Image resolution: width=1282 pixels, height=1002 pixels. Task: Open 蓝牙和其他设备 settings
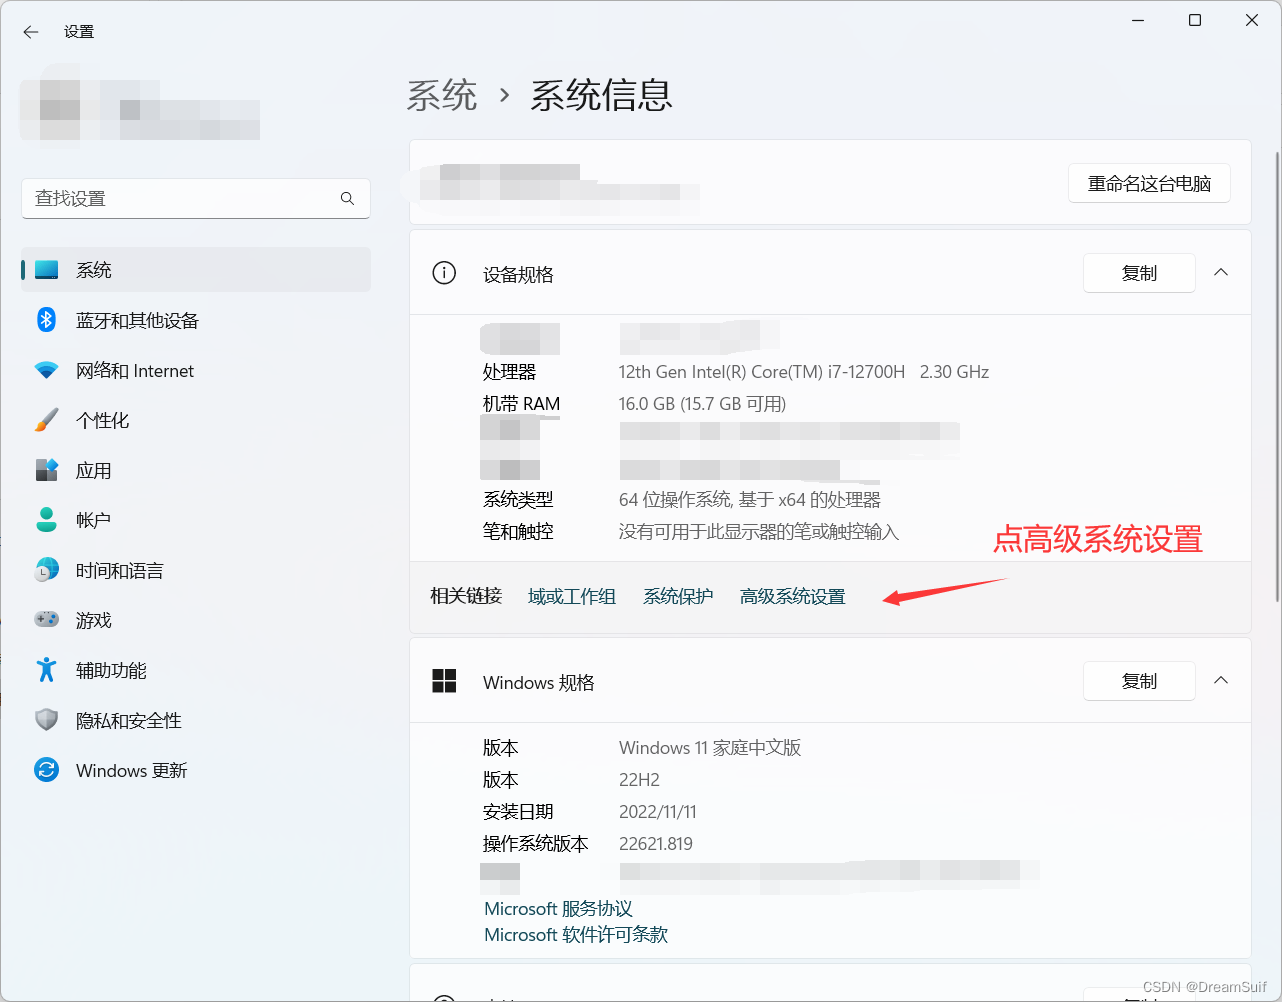[x=196, y=320]
